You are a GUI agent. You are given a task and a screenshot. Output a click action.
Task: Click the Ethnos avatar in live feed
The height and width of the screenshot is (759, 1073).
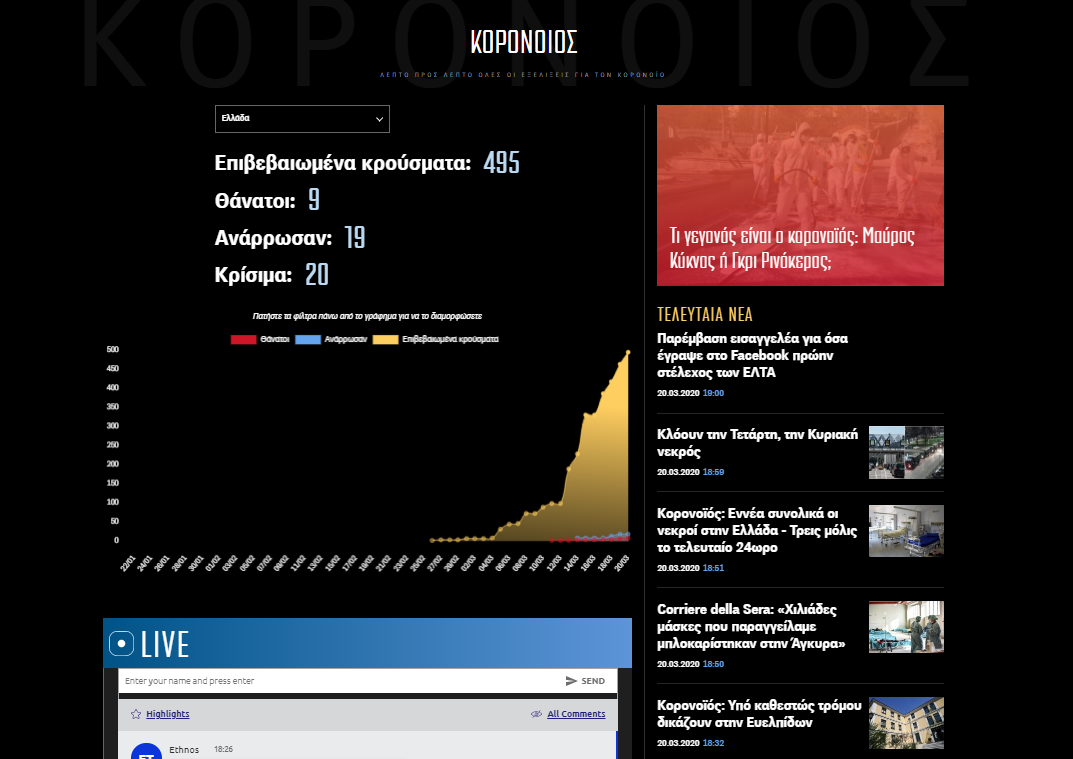[147, 752]
